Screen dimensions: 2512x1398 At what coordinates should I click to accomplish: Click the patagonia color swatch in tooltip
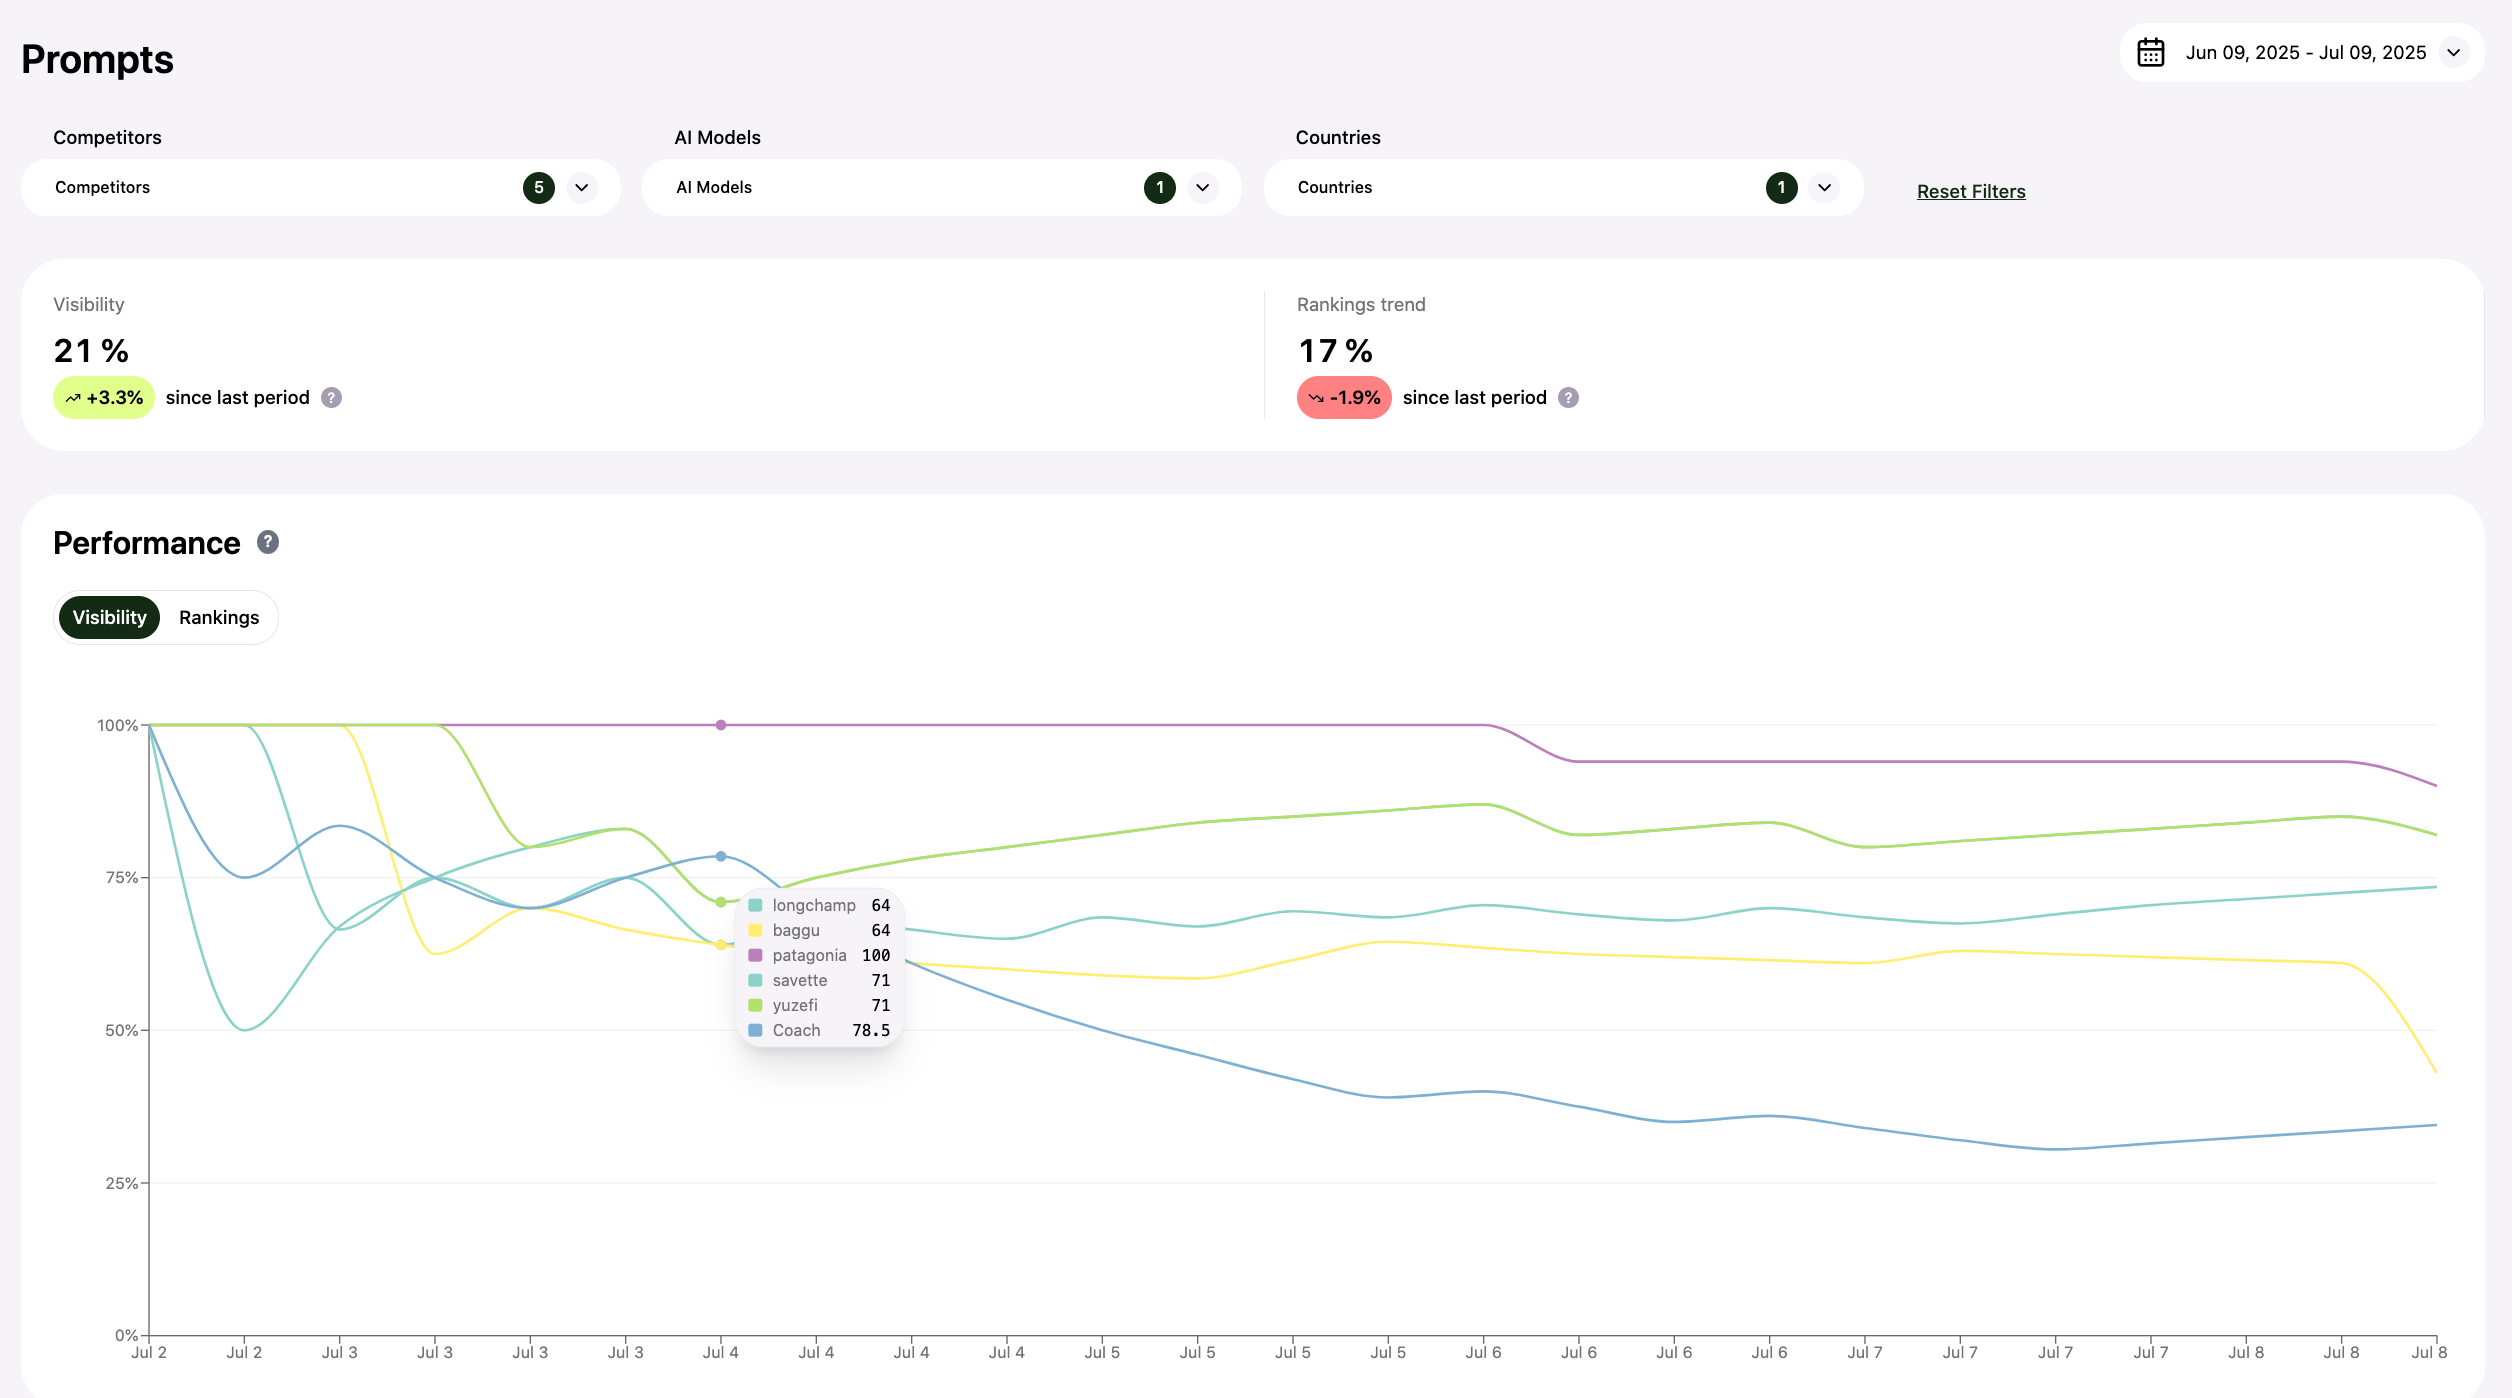point(755,955)
